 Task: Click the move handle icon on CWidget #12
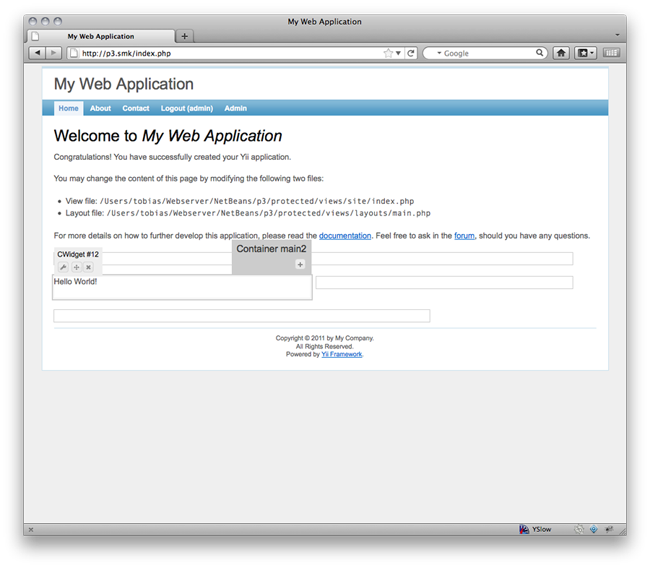[x=76, y=267]
